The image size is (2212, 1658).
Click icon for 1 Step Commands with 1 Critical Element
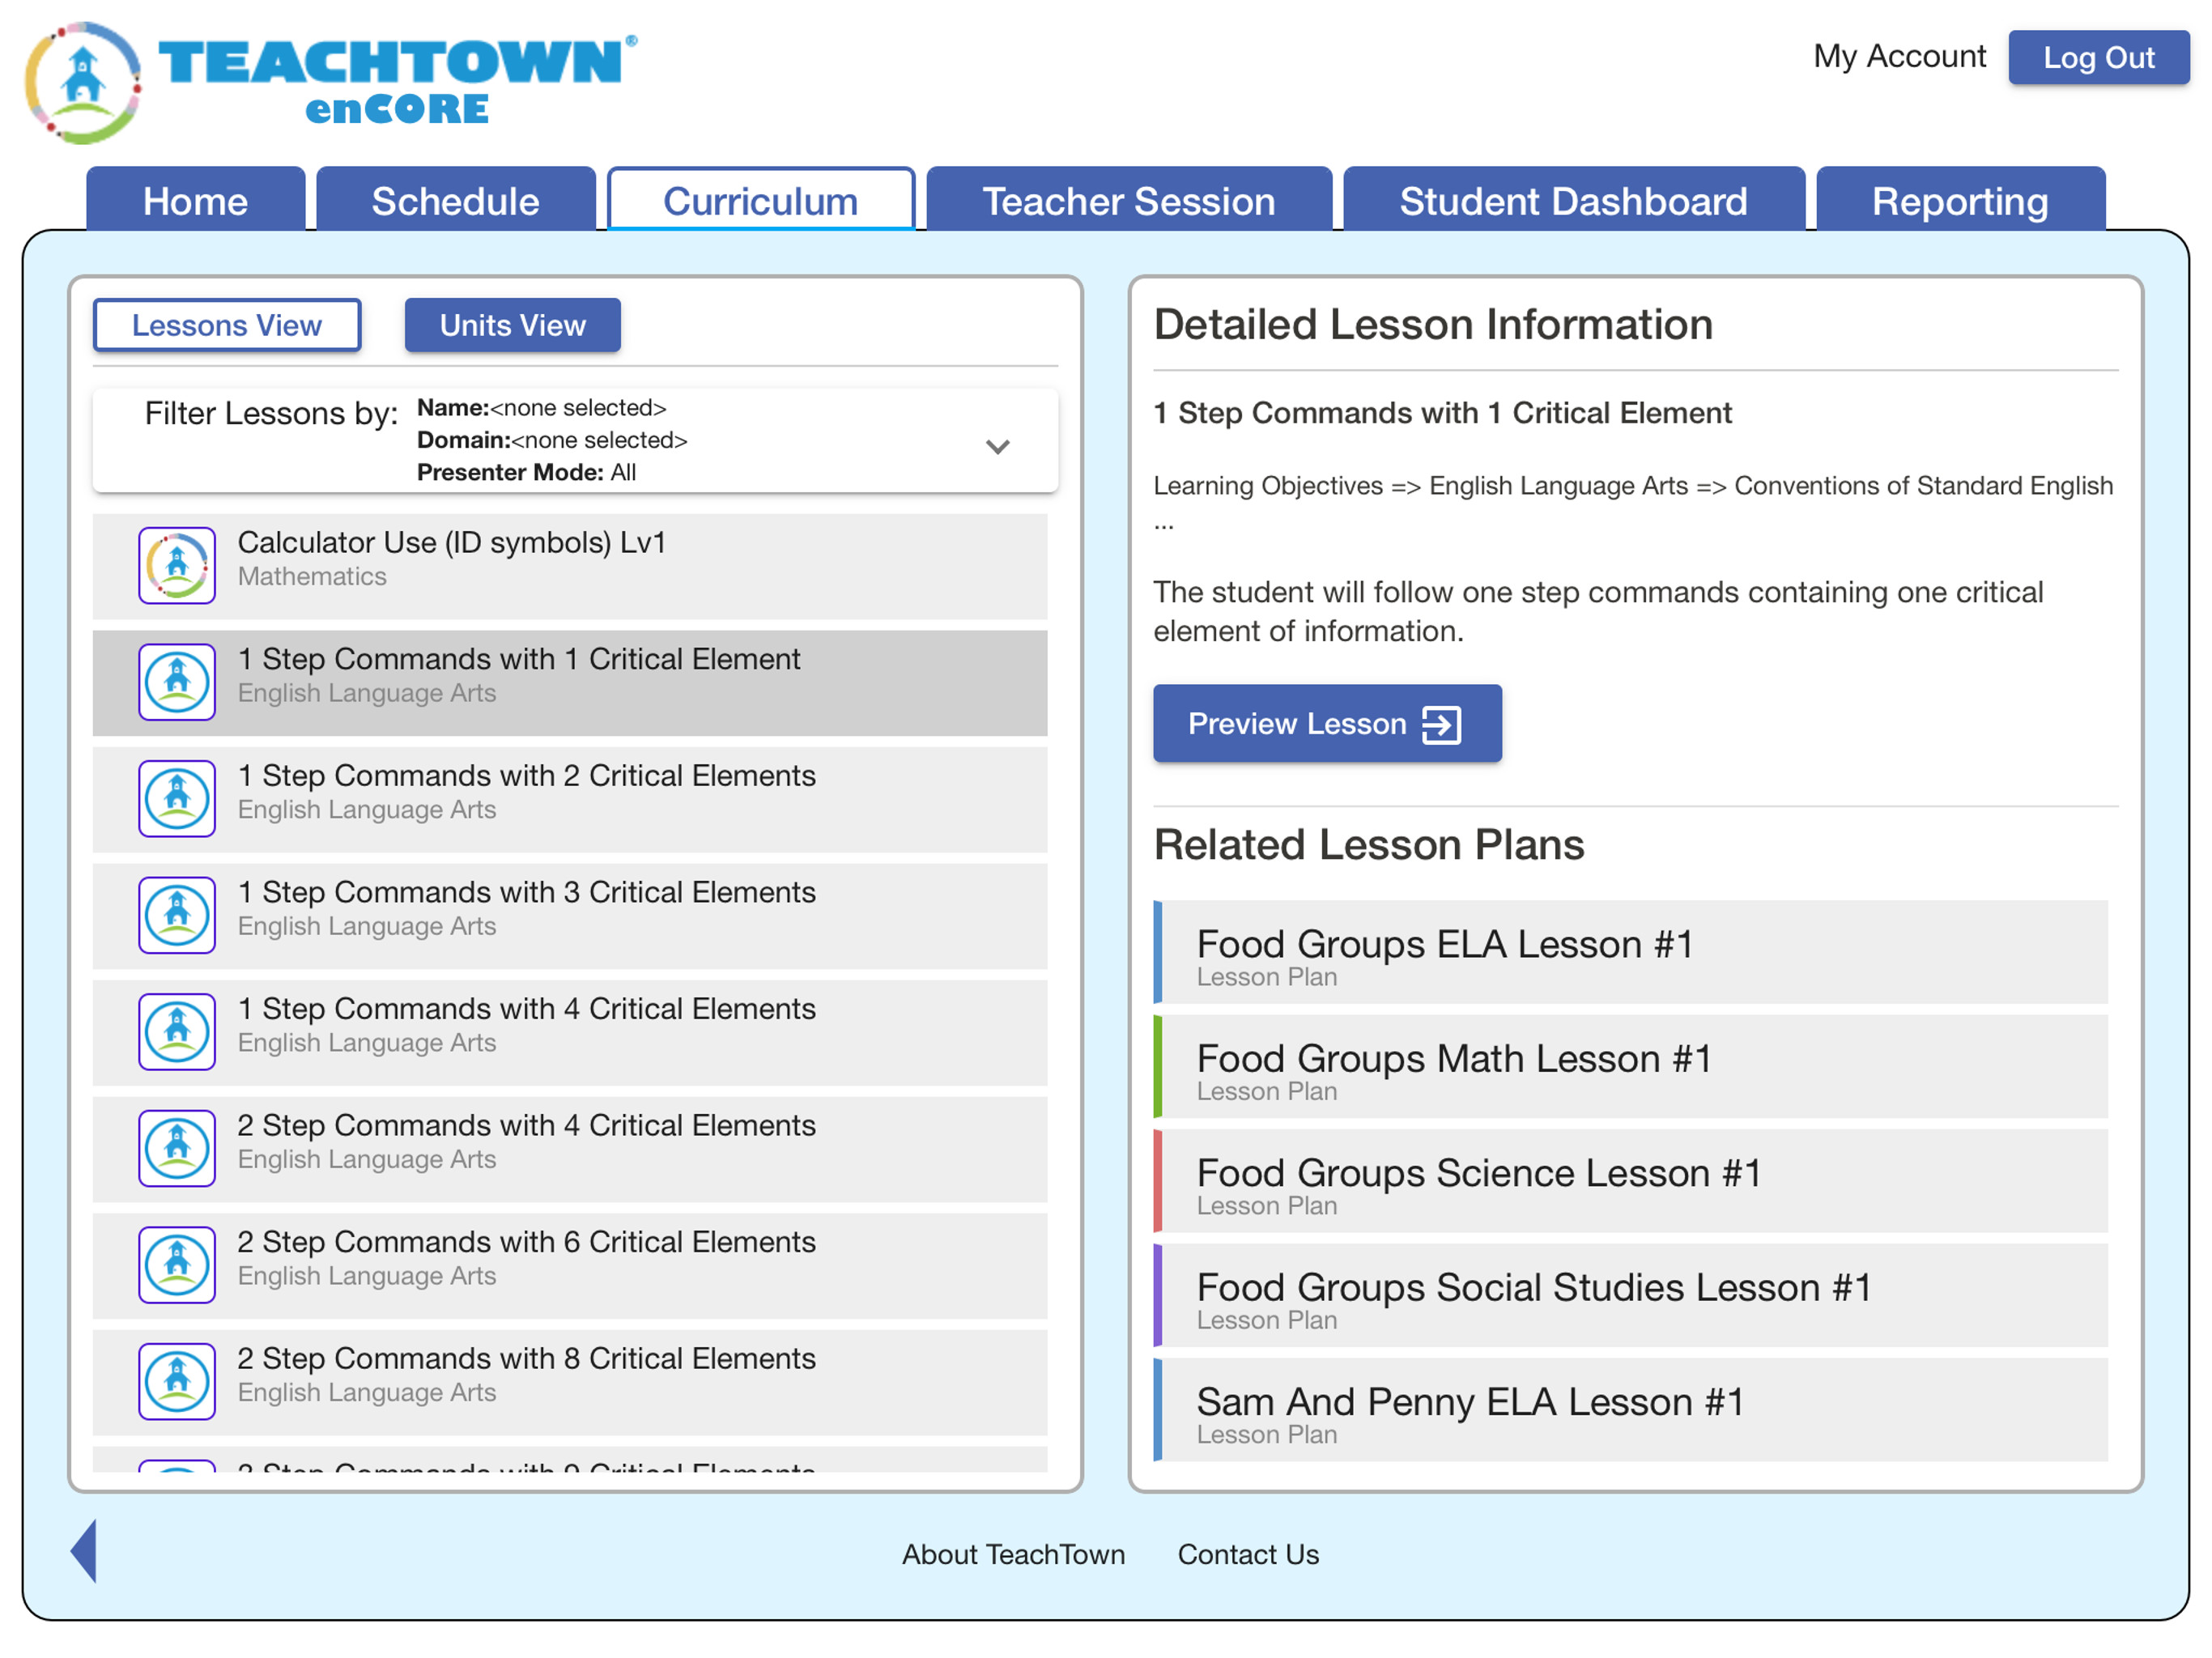pos(177,682)
